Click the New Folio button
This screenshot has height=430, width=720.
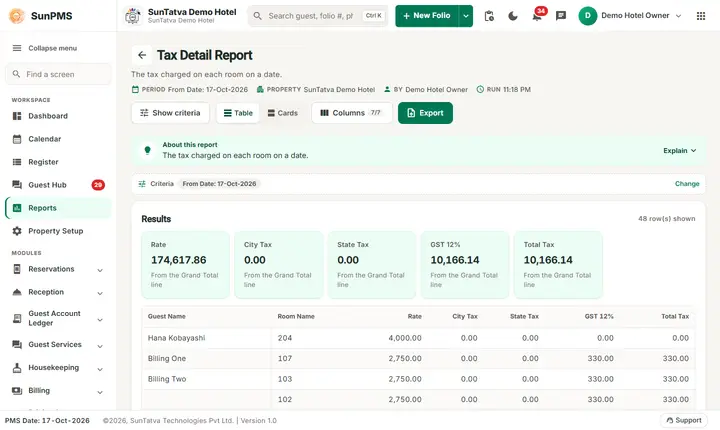coord(427,16)
